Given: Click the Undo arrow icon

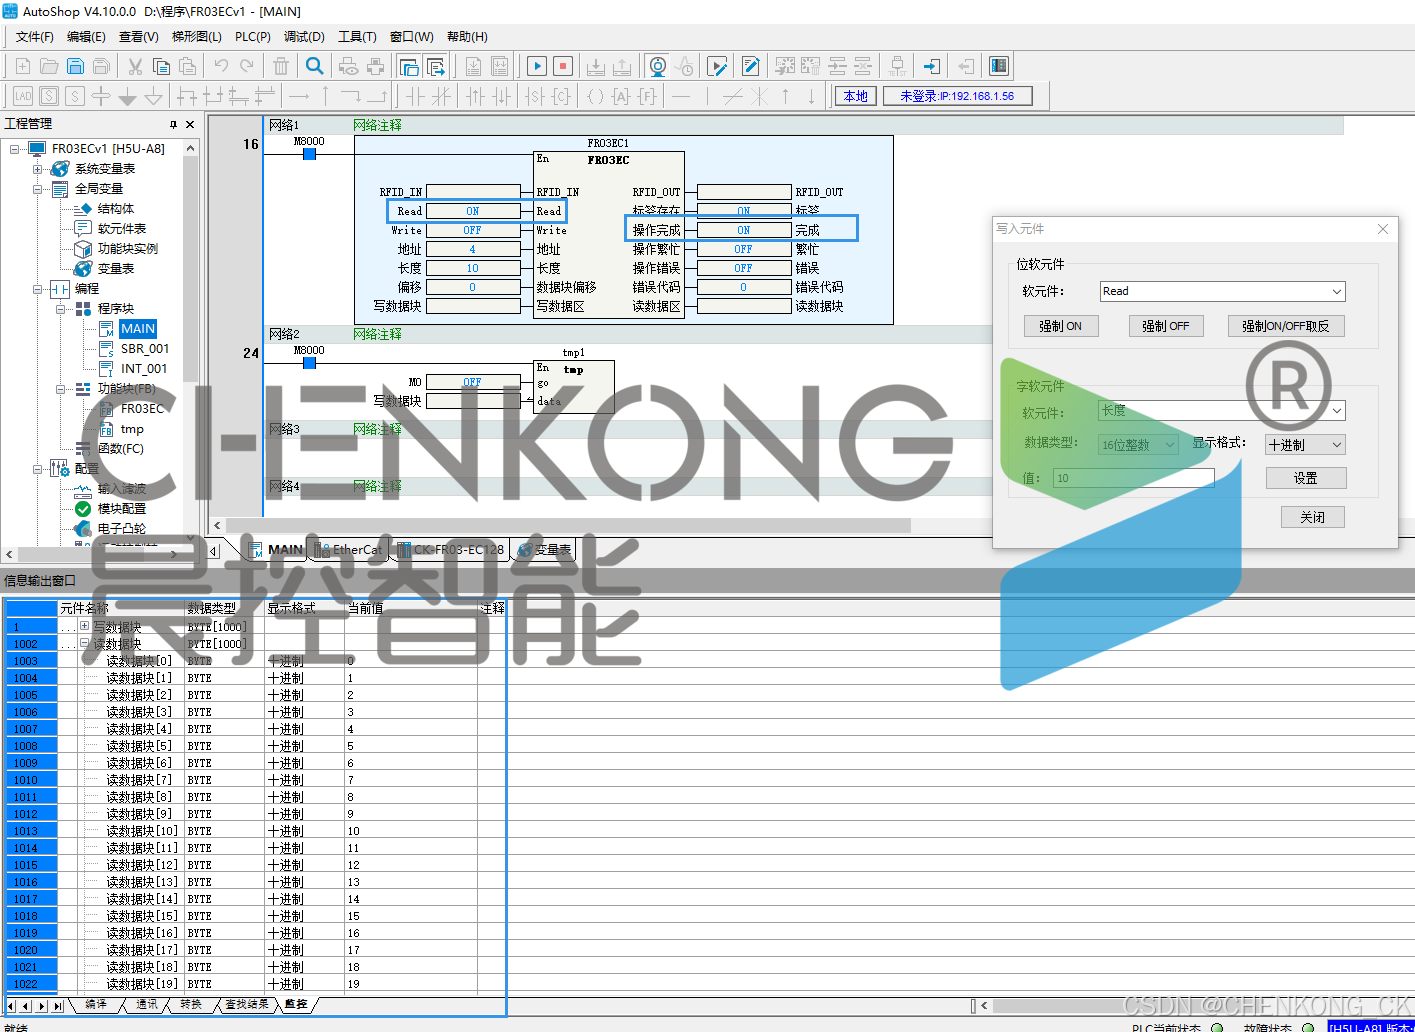Looking at the screenshot, I should pyautogui.click(x=221, y=66).
